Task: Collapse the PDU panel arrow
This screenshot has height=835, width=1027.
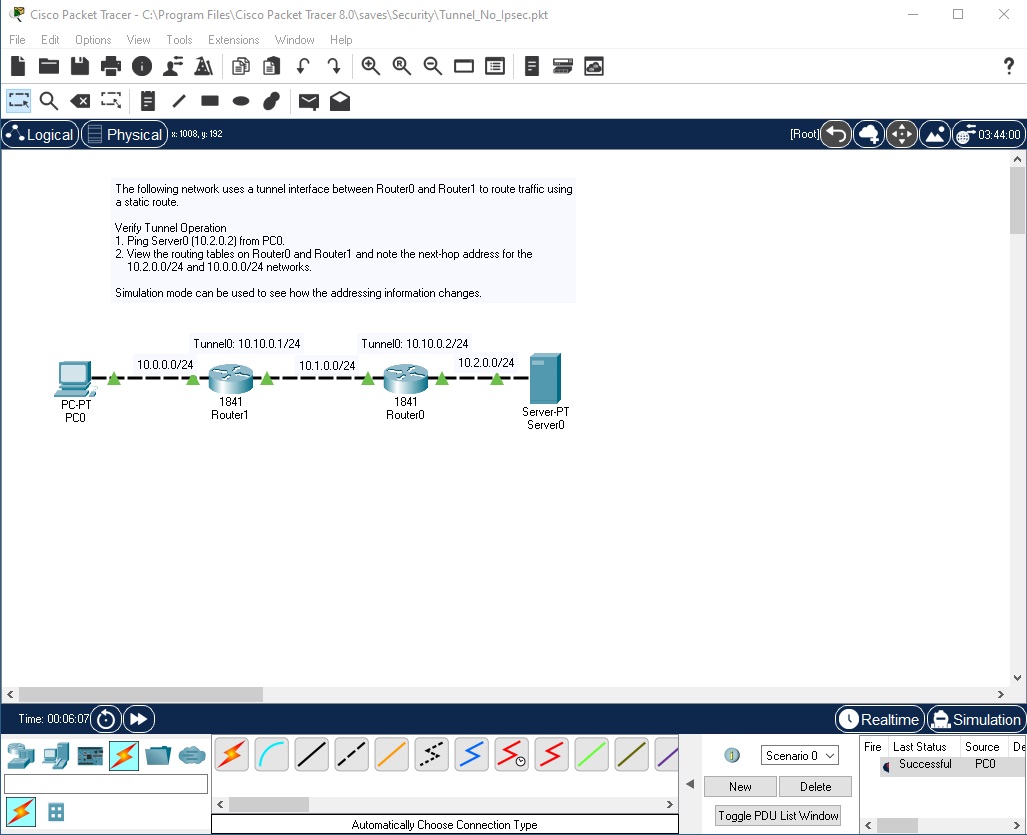Action: point(690,784)
